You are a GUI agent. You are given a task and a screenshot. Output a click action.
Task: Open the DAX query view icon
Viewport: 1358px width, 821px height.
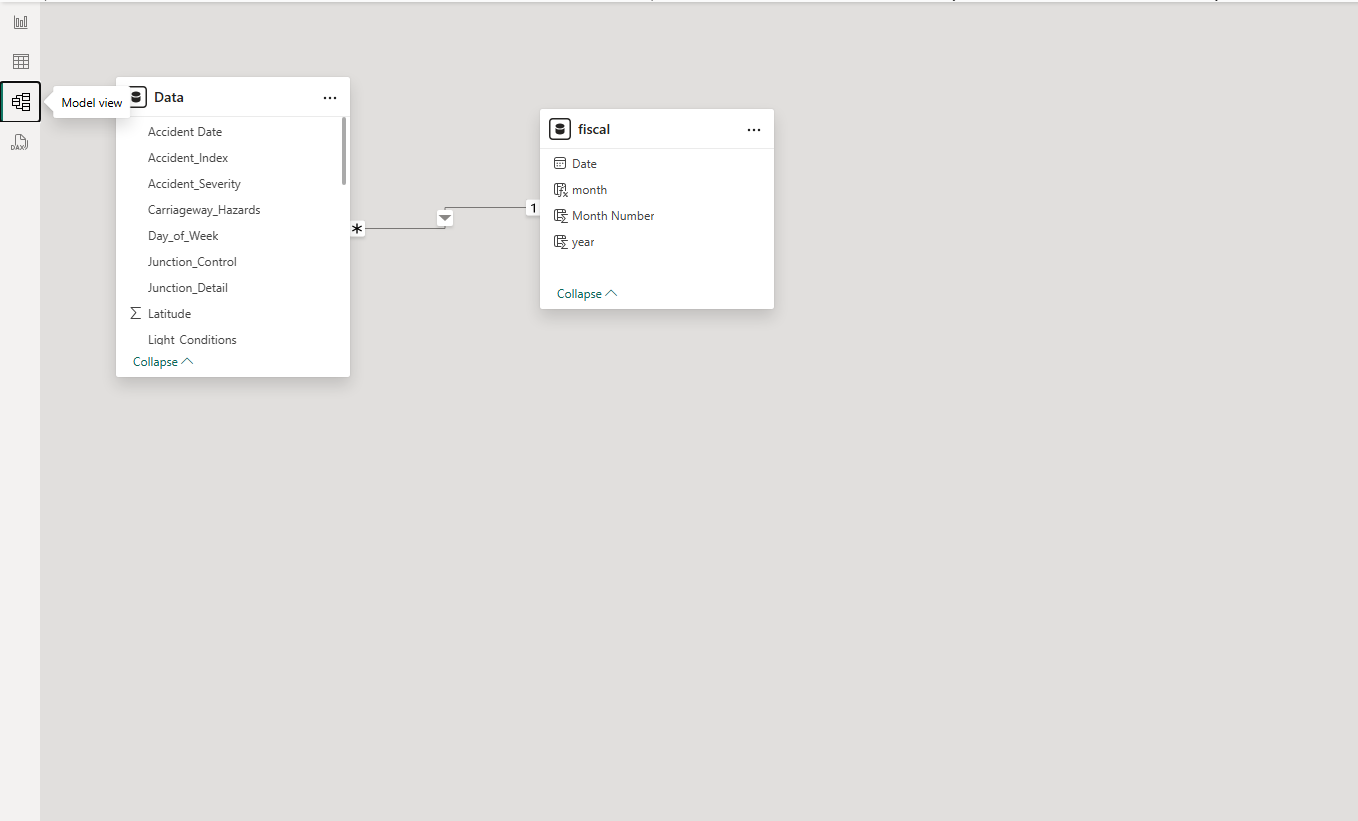click(20, 142)
